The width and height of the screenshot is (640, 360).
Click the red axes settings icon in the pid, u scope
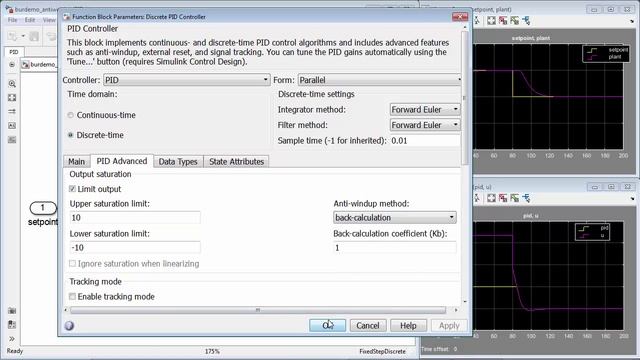pyautogui.click(x=503, y=198)
